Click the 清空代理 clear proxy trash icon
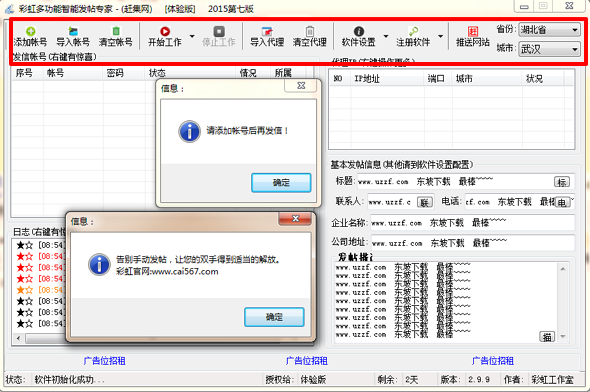 point(310,31)
